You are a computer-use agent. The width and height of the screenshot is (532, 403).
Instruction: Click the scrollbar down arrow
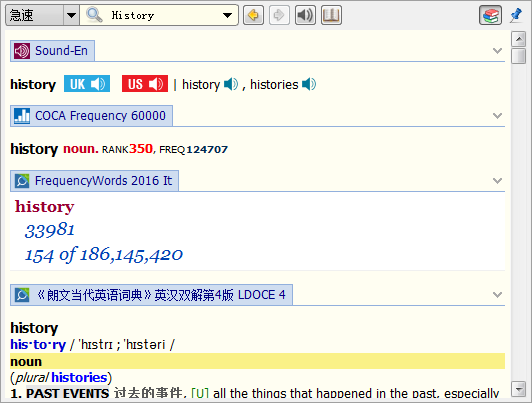tap(518, 389)
